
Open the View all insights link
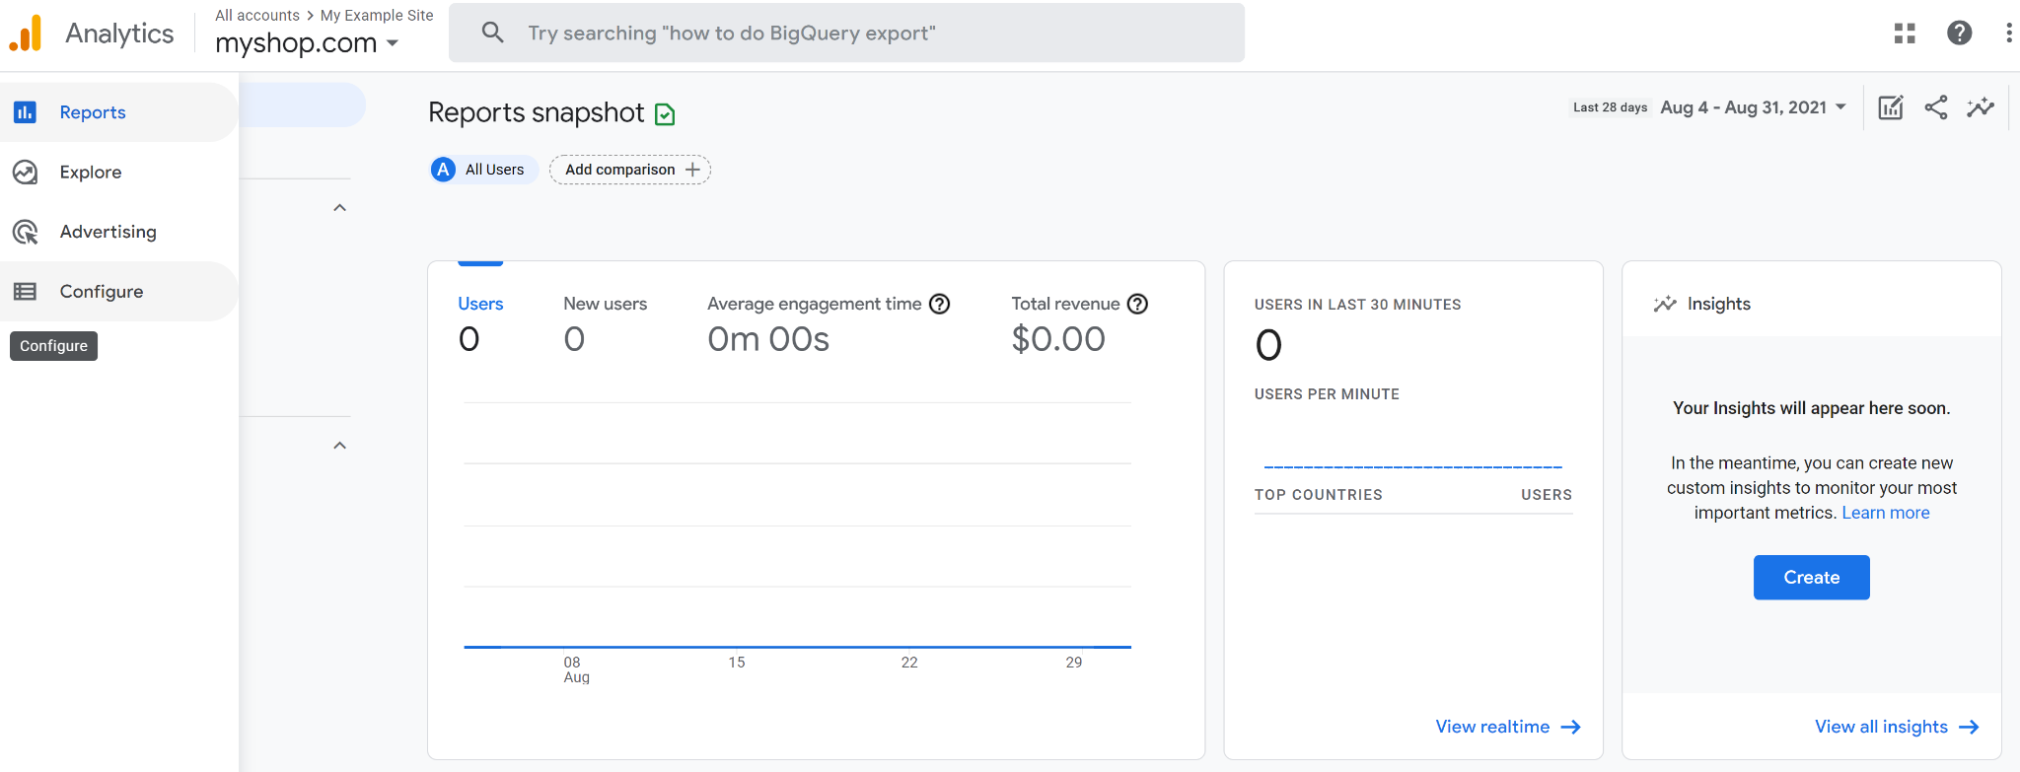click(x=1897, y=727)
